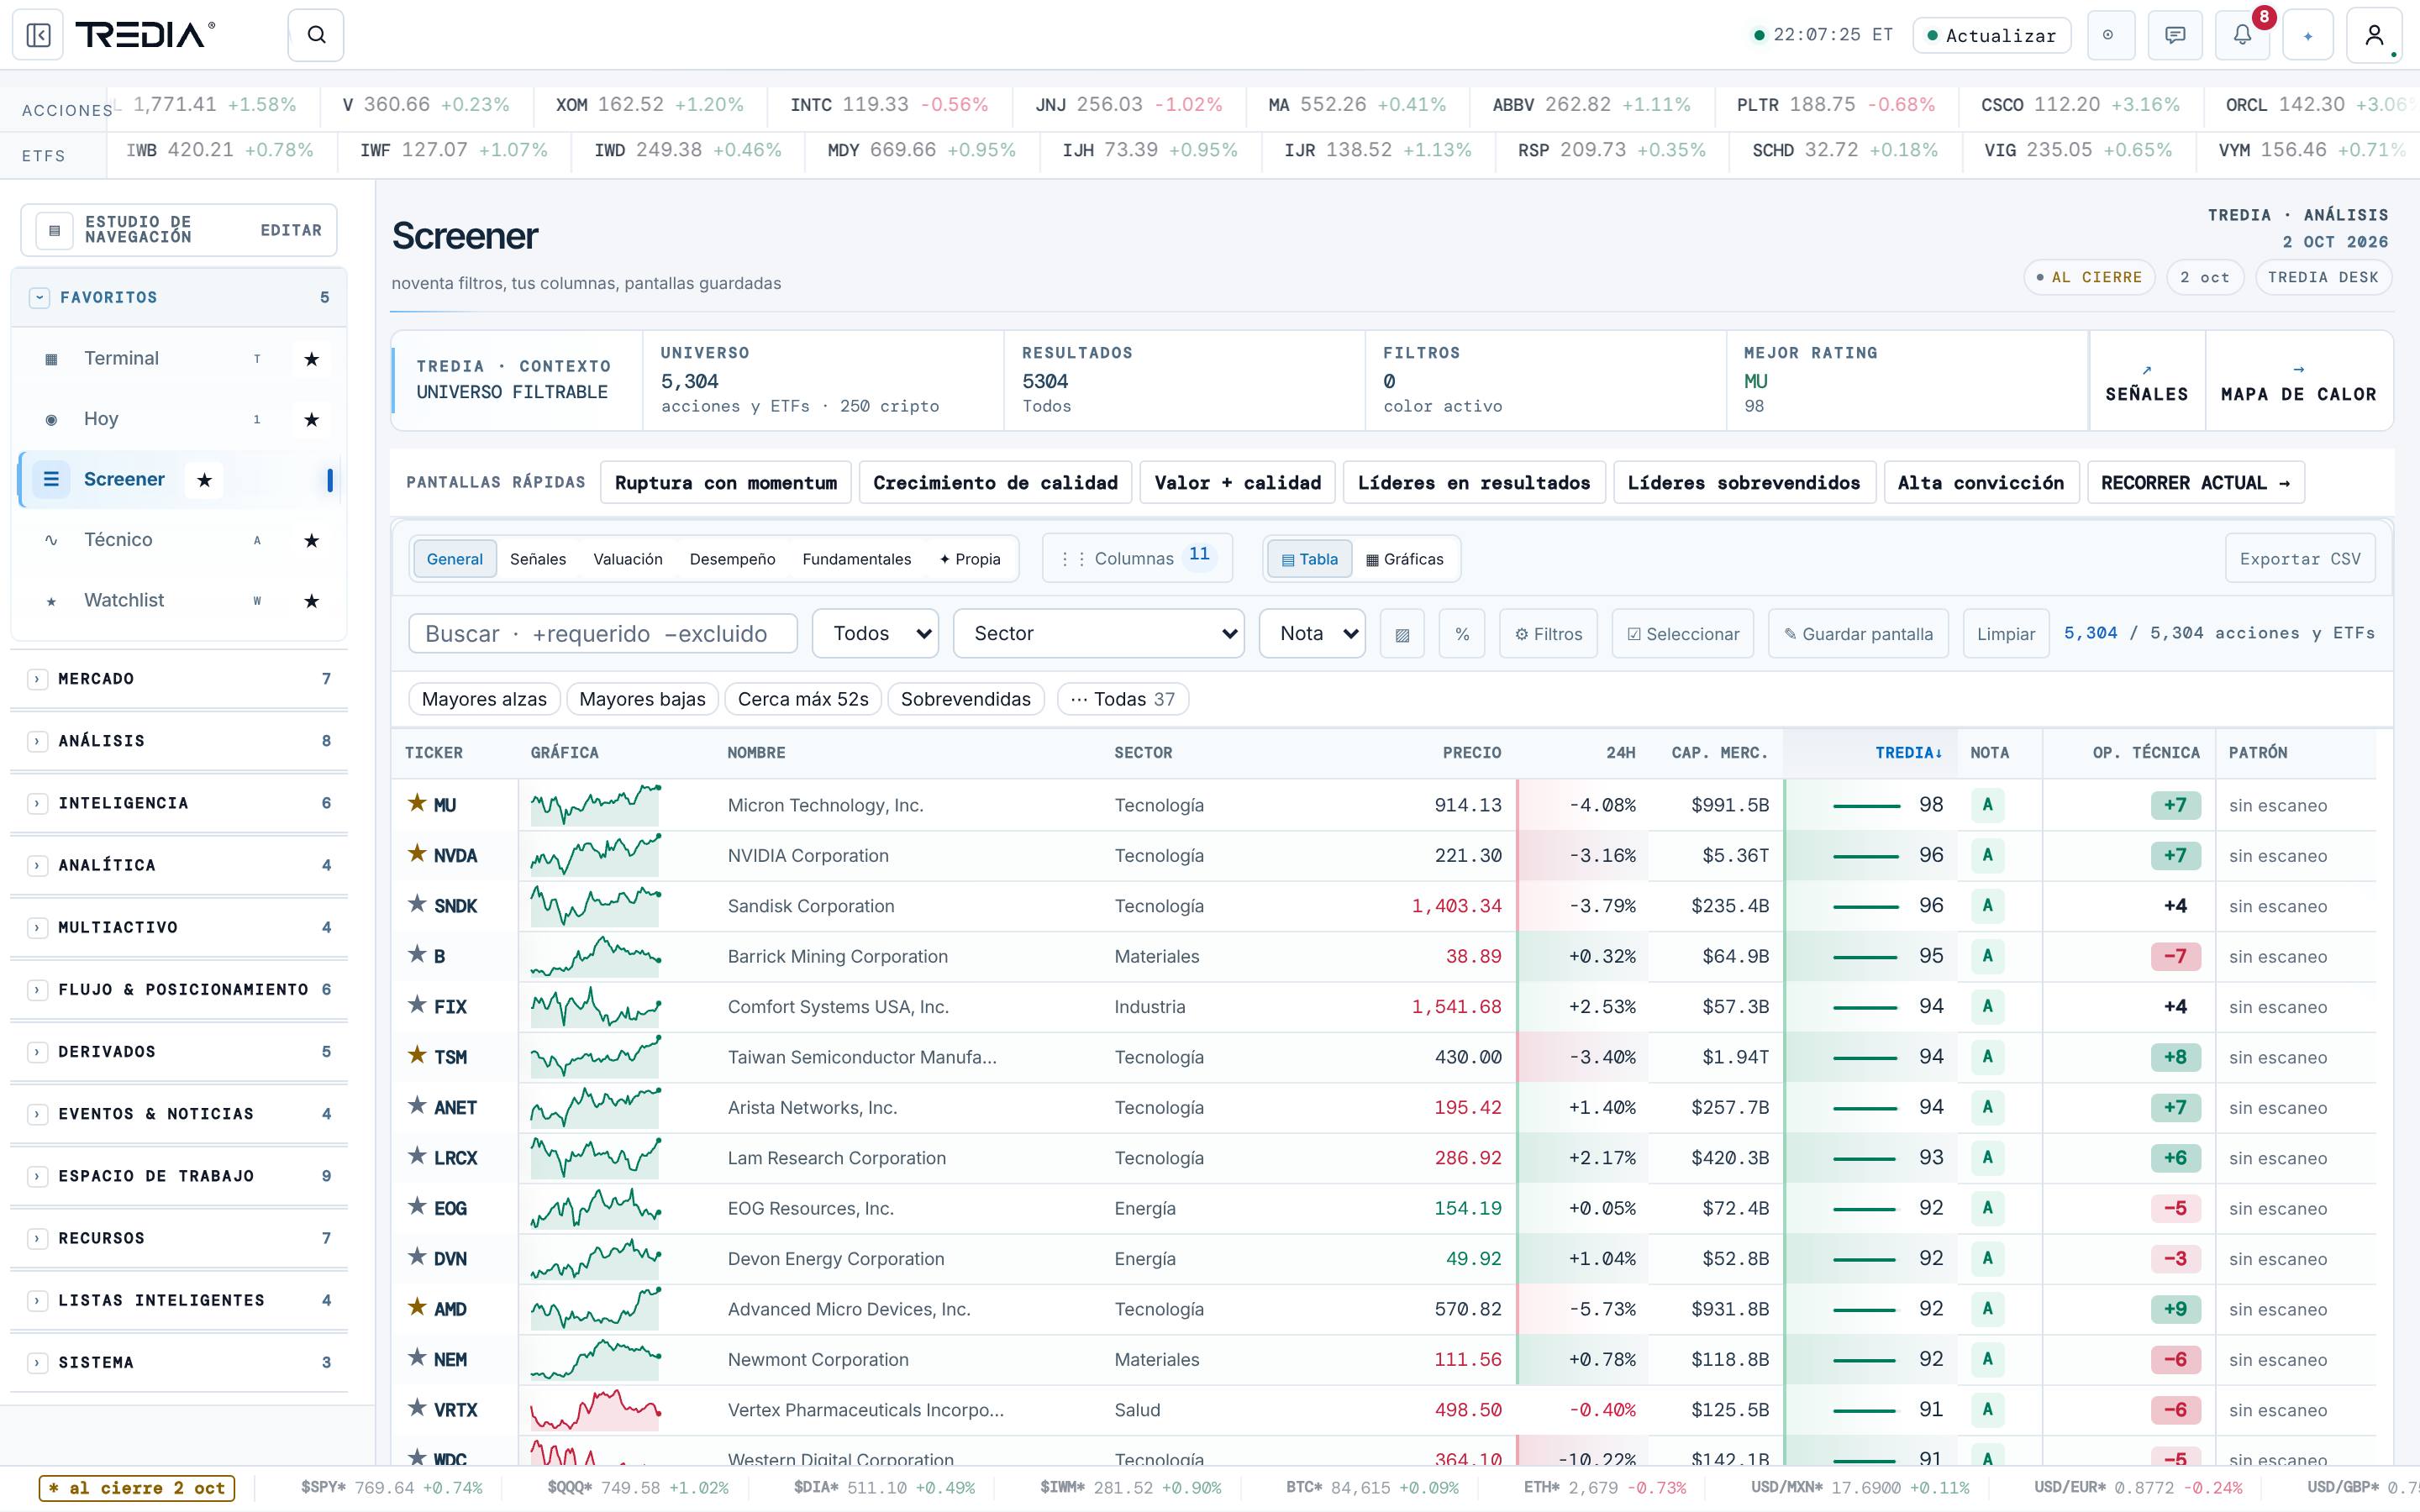Open the user profile icon
Image resolution: width=2420 pixels, height=1512 pixels.
2374,36
